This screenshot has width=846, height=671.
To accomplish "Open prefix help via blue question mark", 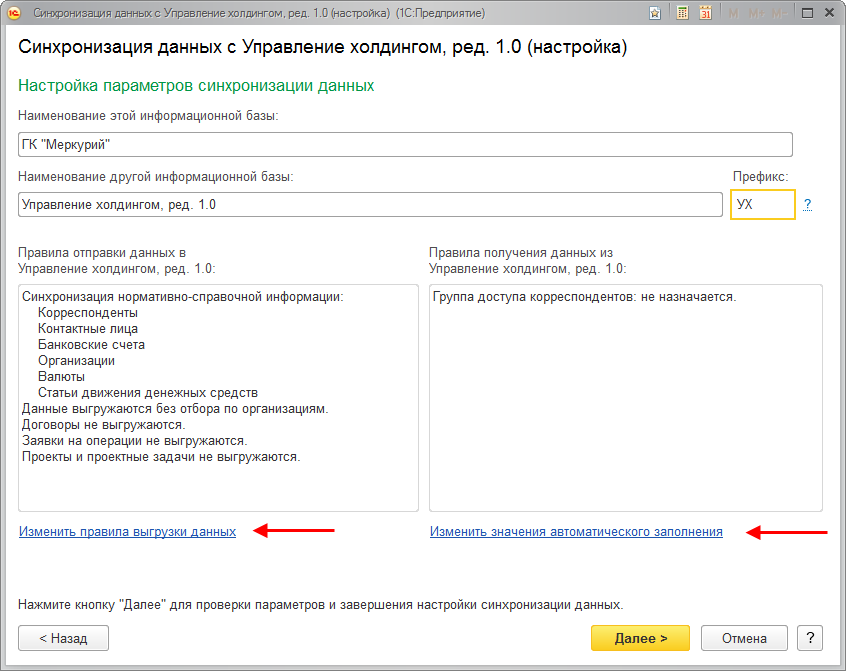I will click(x=807, y=204).
